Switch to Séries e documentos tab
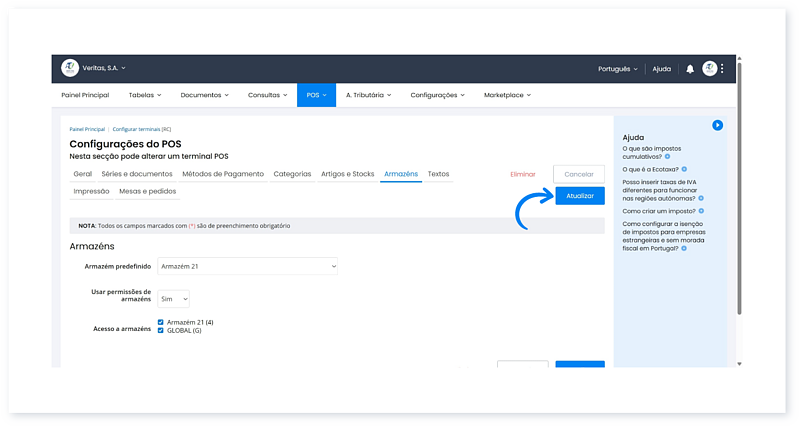 click(x=137, y=174)
